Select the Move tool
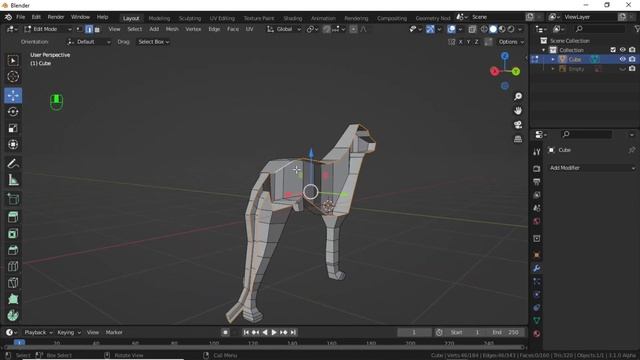The image size is (640, 360). [13, 96]
